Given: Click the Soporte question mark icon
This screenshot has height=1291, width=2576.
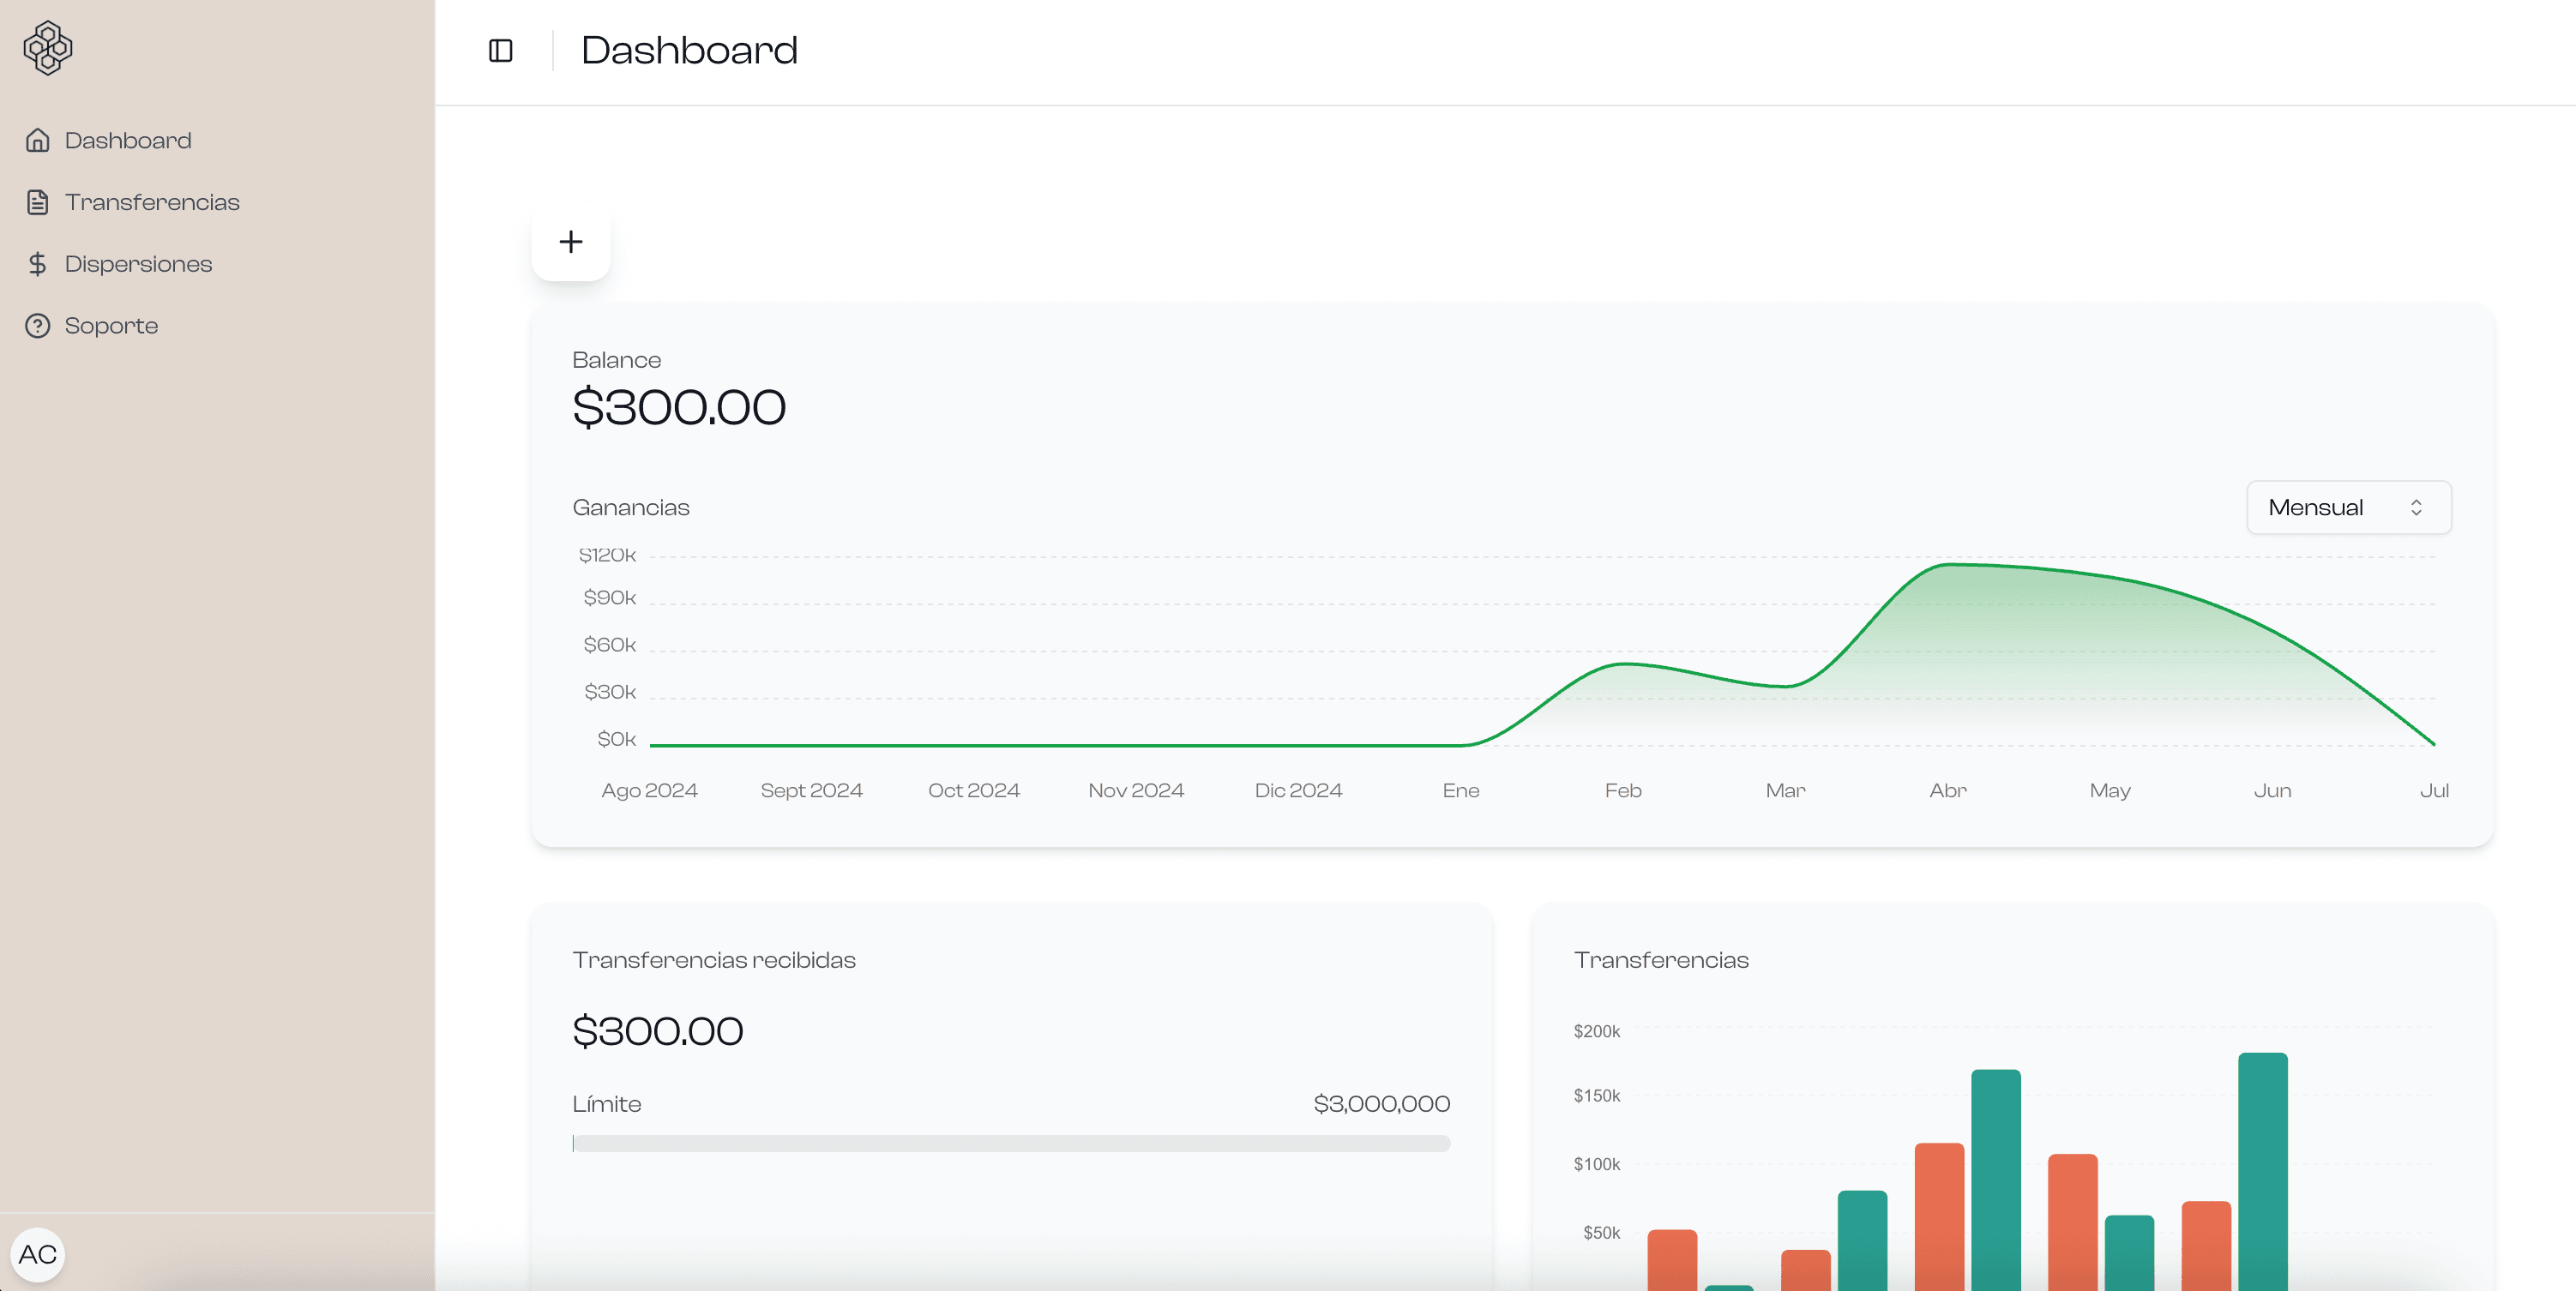Looking at the screenshot, I should point(37,325).
